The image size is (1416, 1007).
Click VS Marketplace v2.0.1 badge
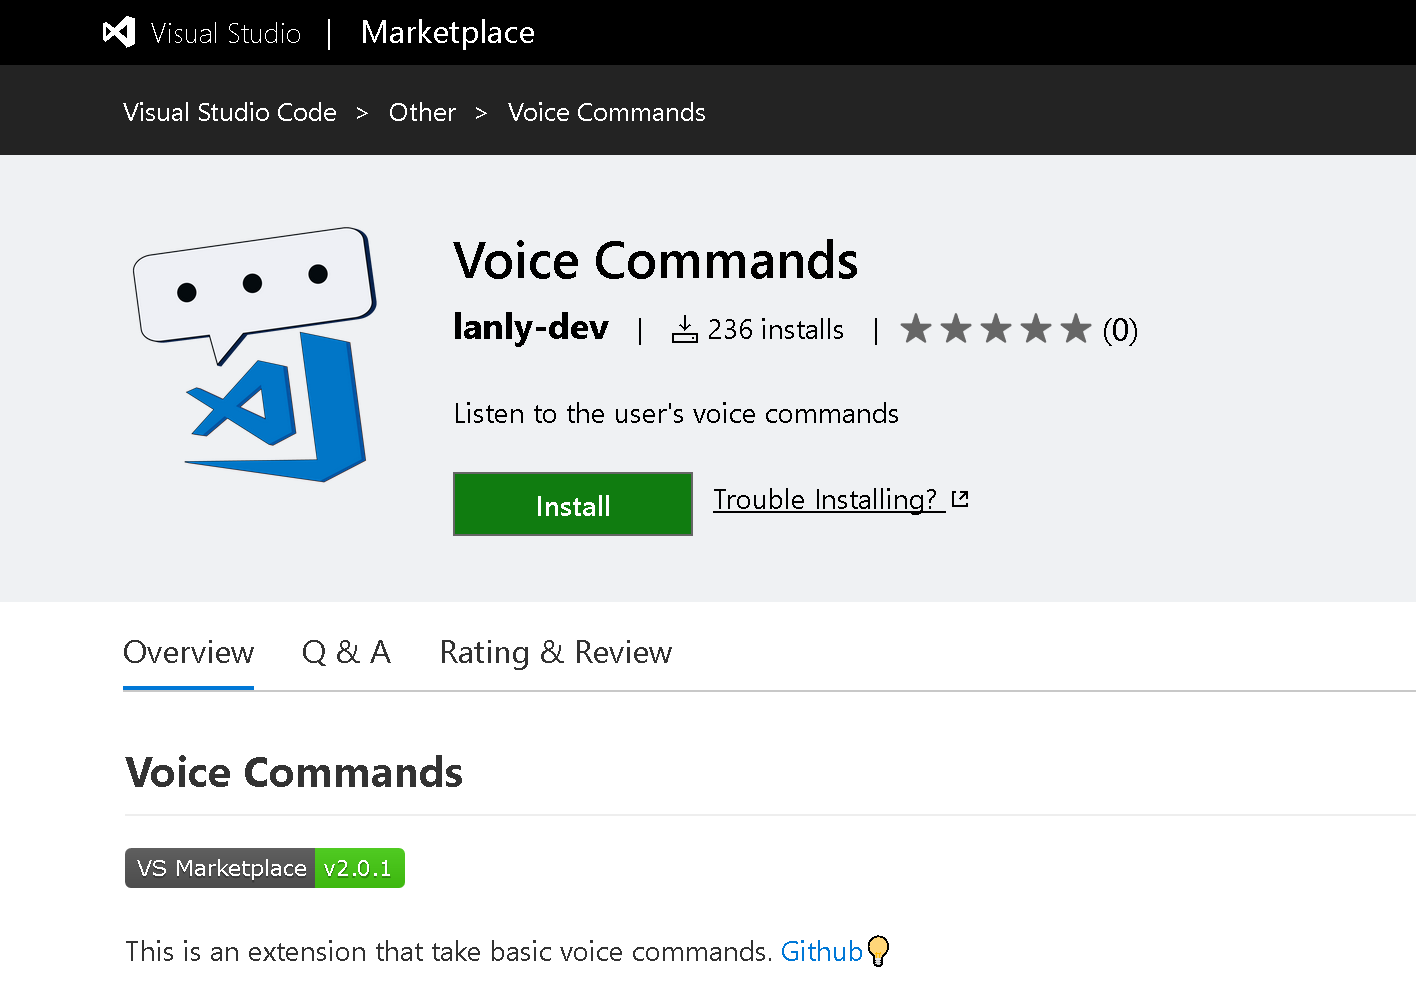point(265,868)
